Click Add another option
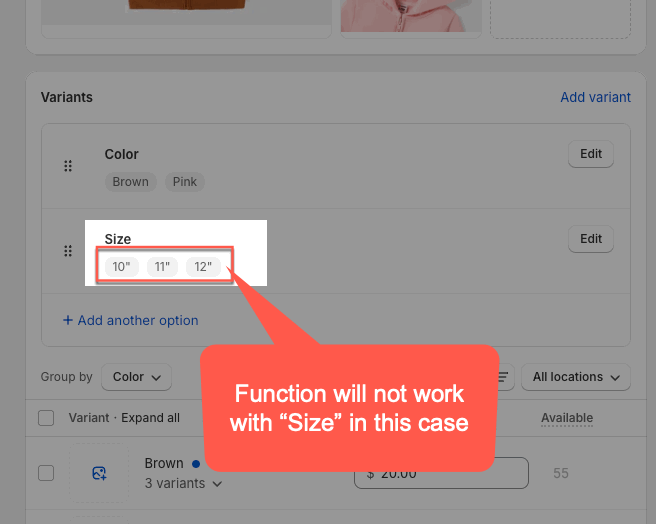The height and width of the screenshot is (524, 656). click(131, 320)
